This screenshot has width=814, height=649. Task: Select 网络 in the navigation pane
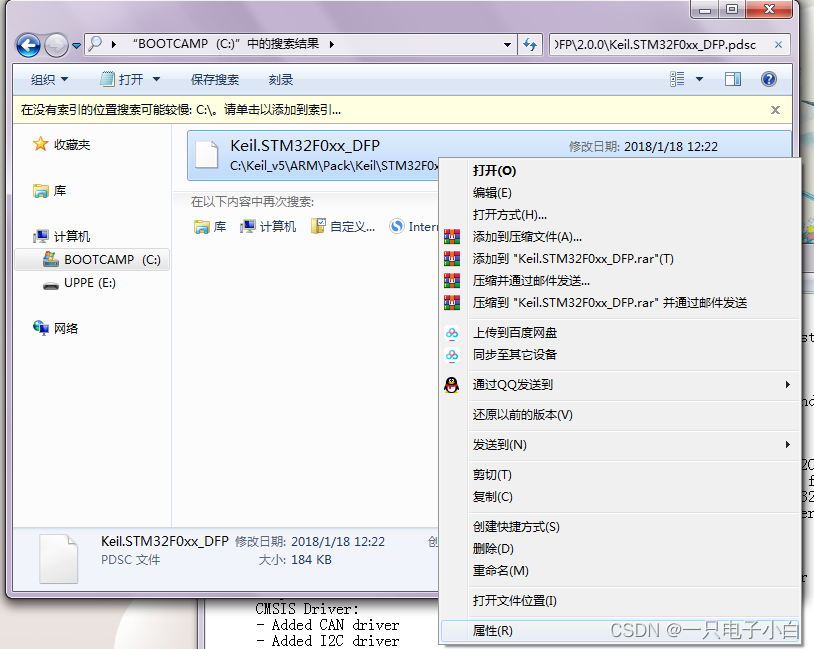pos(55,328)
